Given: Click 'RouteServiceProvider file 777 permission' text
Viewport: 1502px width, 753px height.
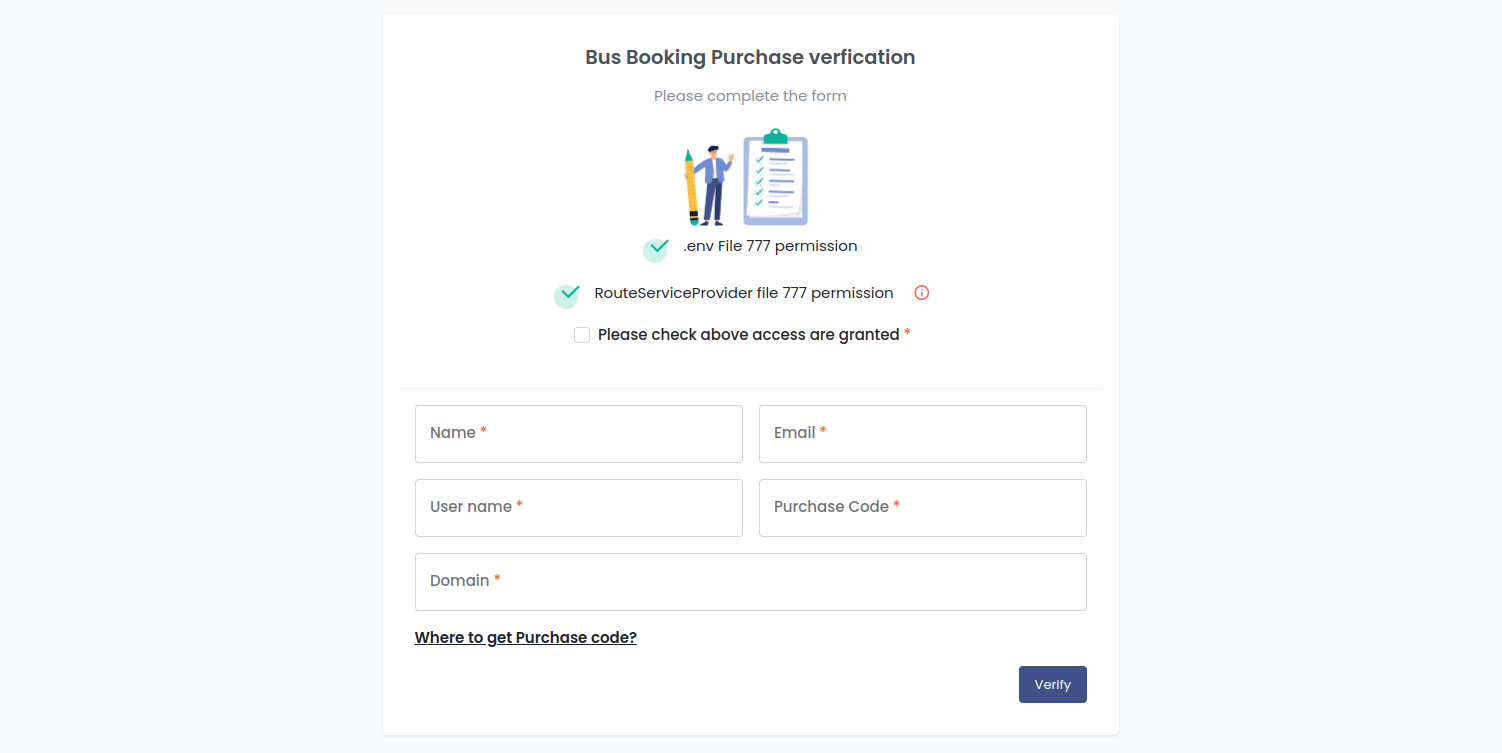Looking at the screenshot, I should point(744,293).
